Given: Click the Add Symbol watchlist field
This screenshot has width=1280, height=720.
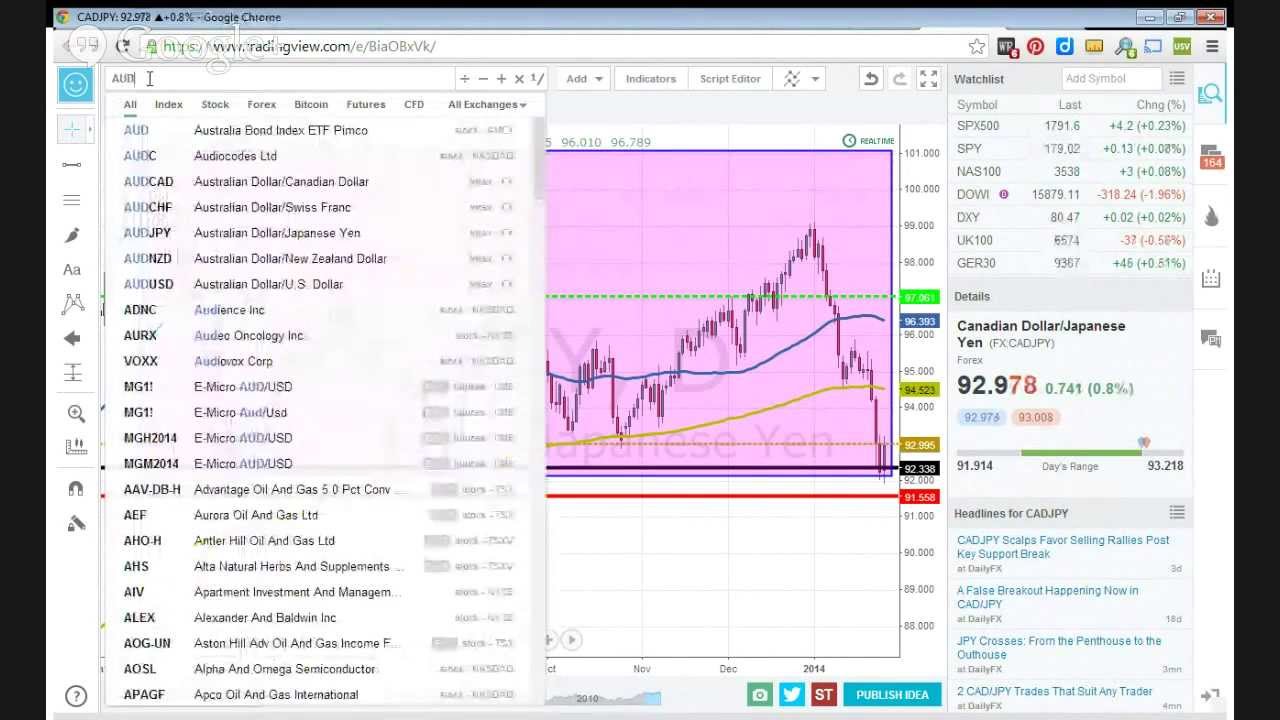Looking at the screenshot, I should (x=1111, y=78).
